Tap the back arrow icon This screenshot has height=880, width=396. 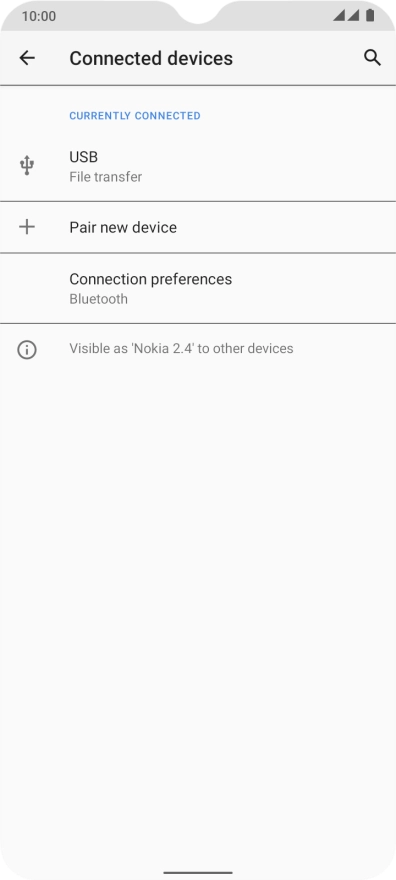pyautogui.click(x=27, y=58)
